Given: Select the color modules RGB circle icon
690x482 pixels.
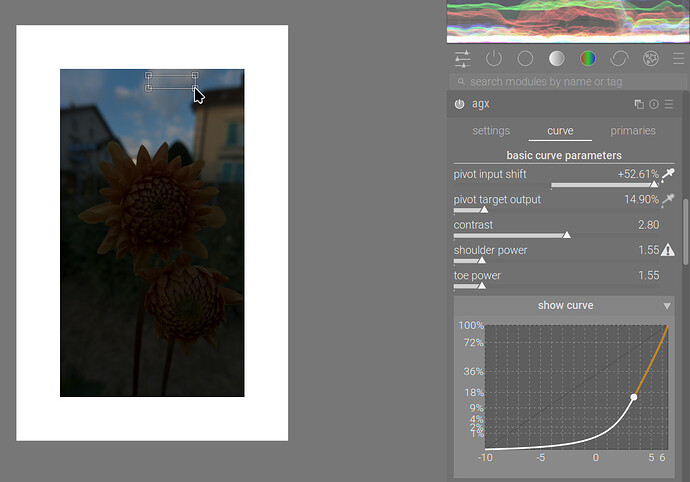Looking at the screenshot, I should coord(587,59).
